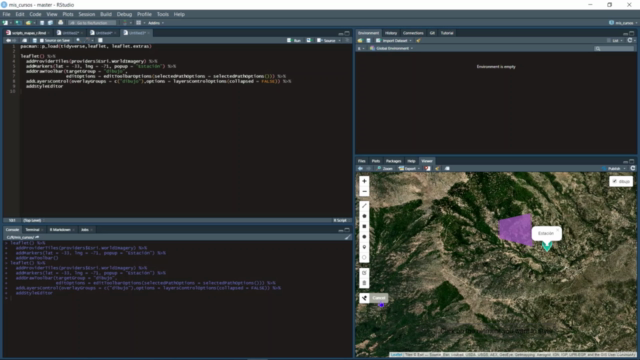Open the Addins dropdown
Image resolution: width=640 pixels, height=360 pixels.
point(156,23)
